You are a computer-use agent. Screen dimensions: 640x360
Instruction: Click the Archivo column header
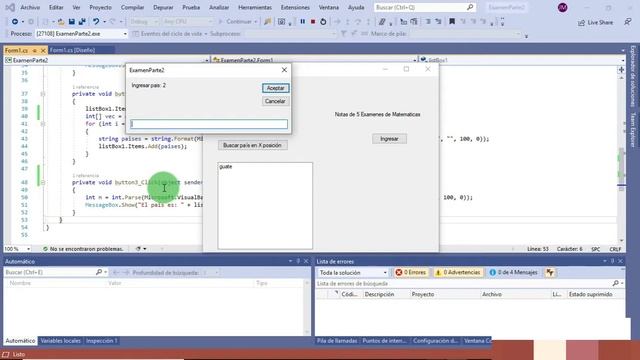(x=491, y=294)
